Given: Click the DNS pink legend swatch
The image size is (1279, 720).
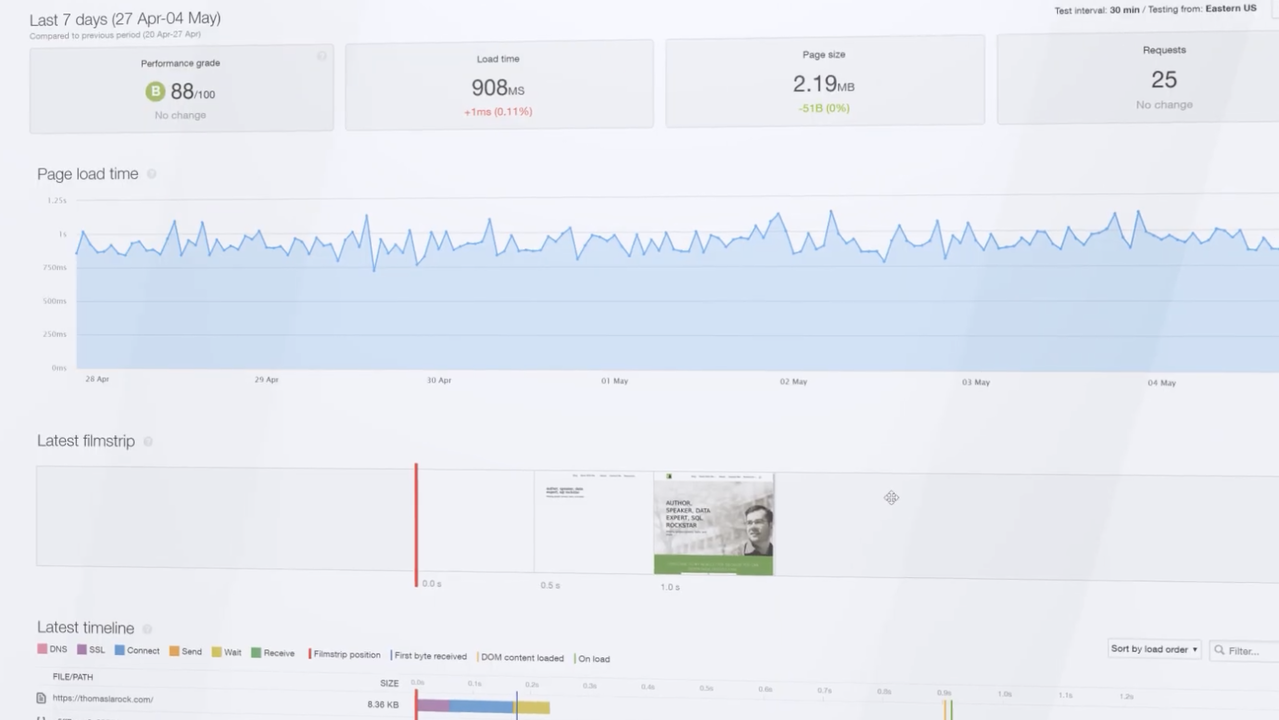Looking at the screenshot, I should [x=43, y=649].
